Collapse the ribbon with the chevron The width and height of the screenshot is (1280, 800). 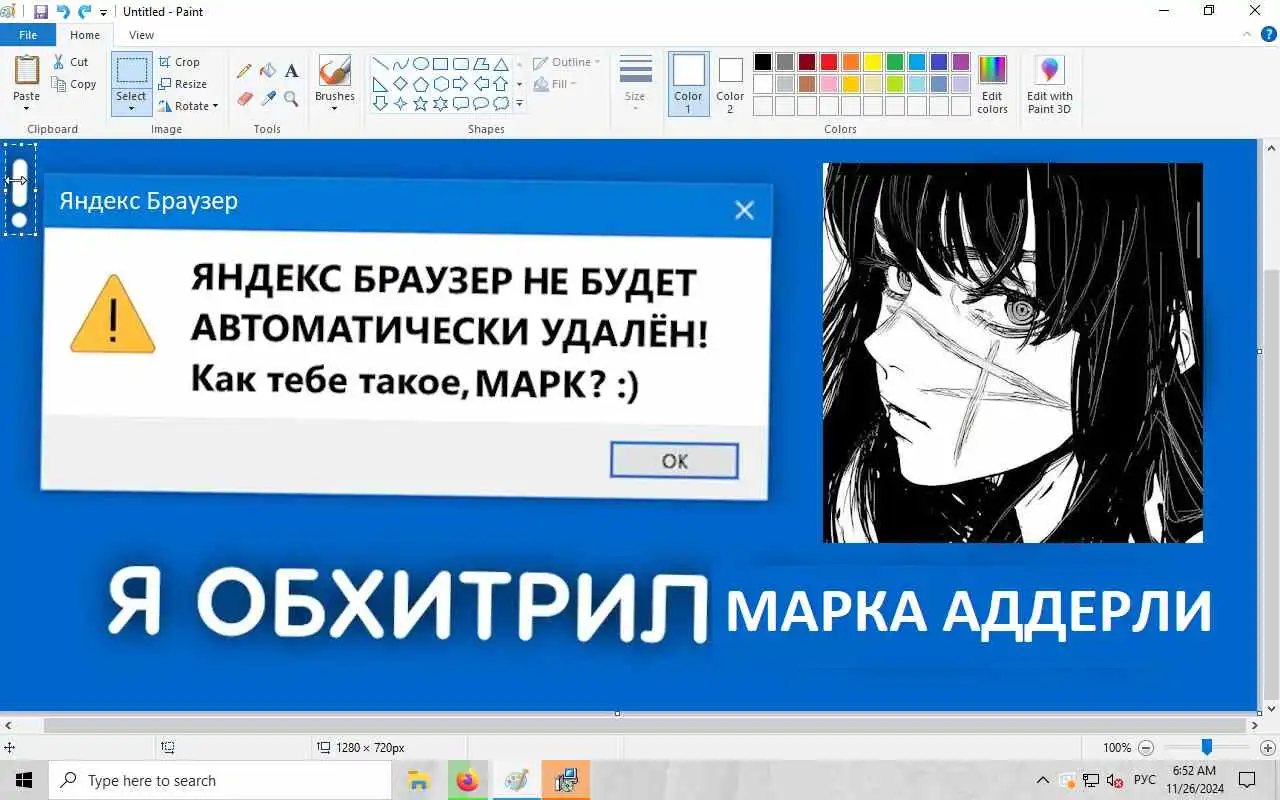(x=1249, y=34)
